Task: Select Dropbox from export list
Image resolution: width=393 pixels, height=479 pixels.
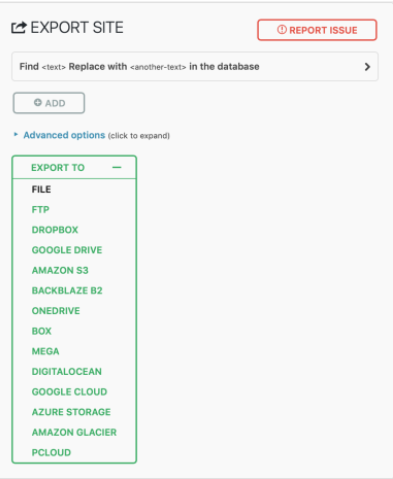Action: 55,230
